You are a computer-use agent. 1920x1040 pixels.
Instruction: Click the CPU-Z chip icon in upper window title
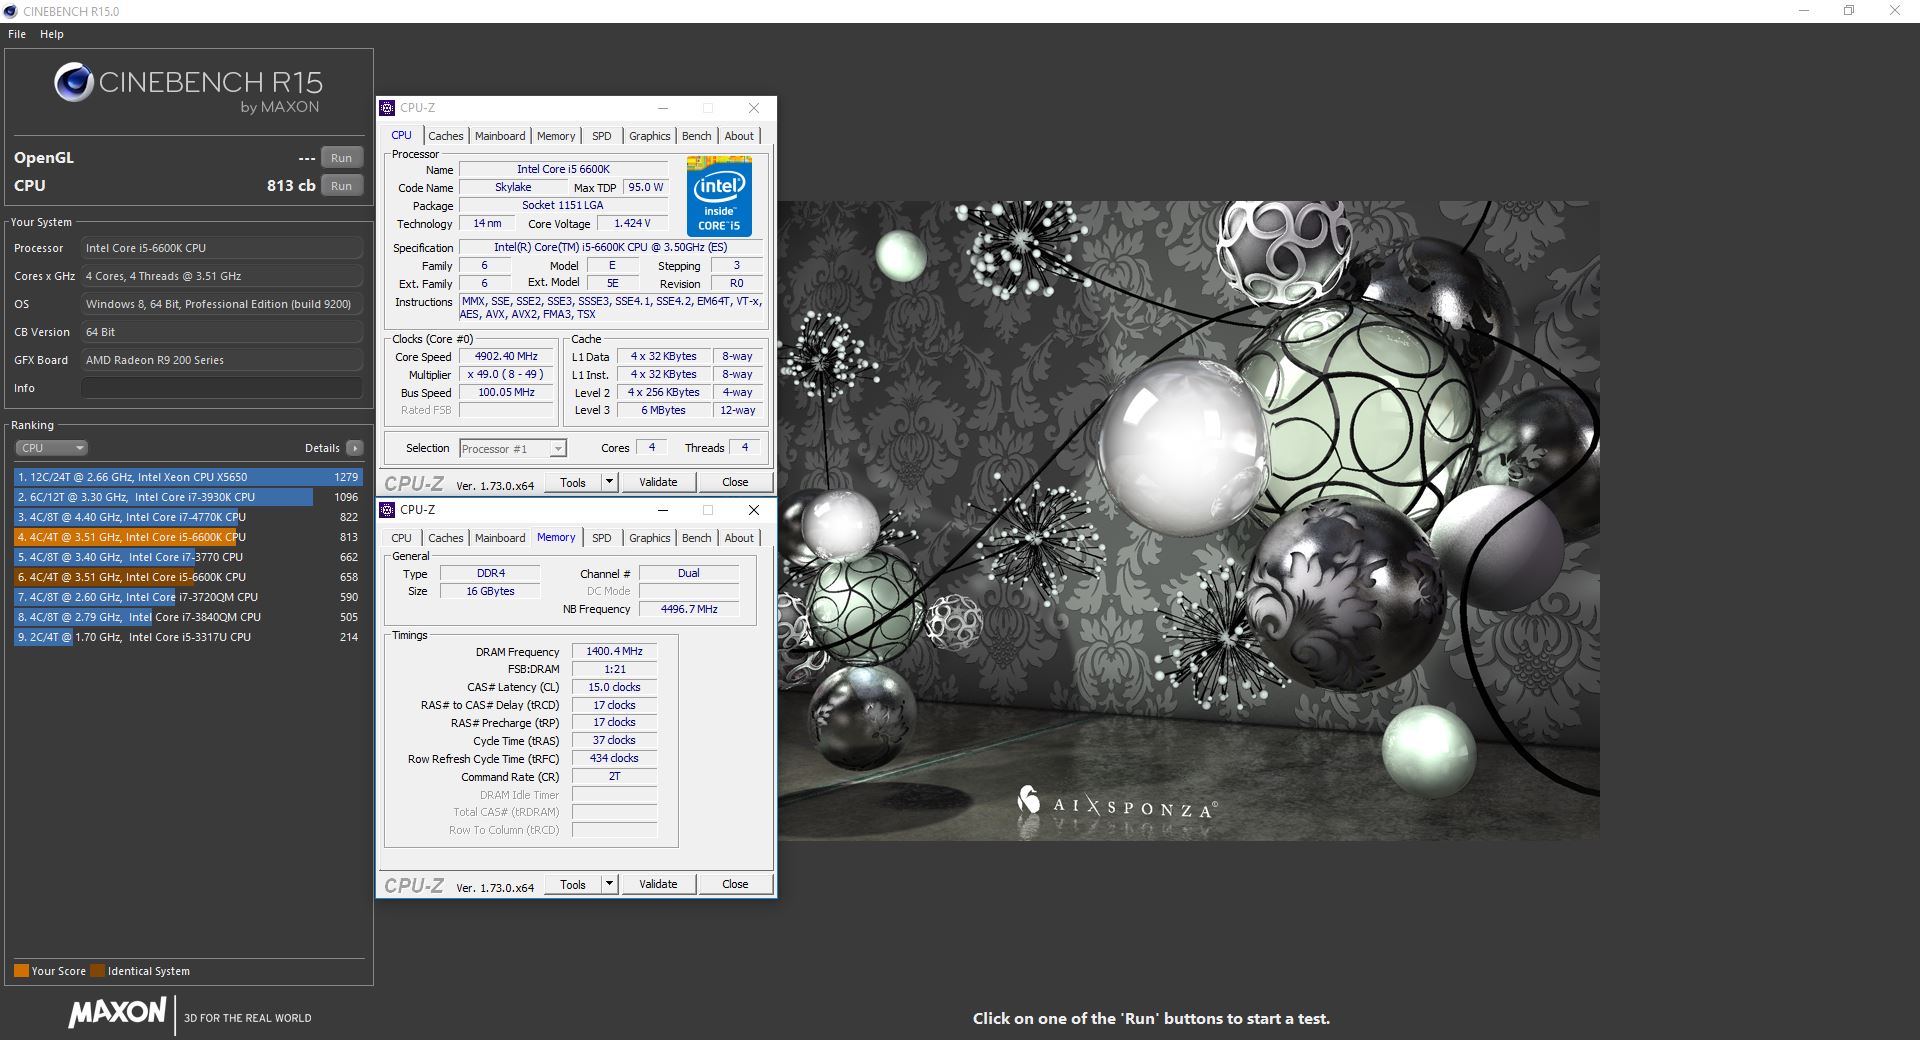388,108
